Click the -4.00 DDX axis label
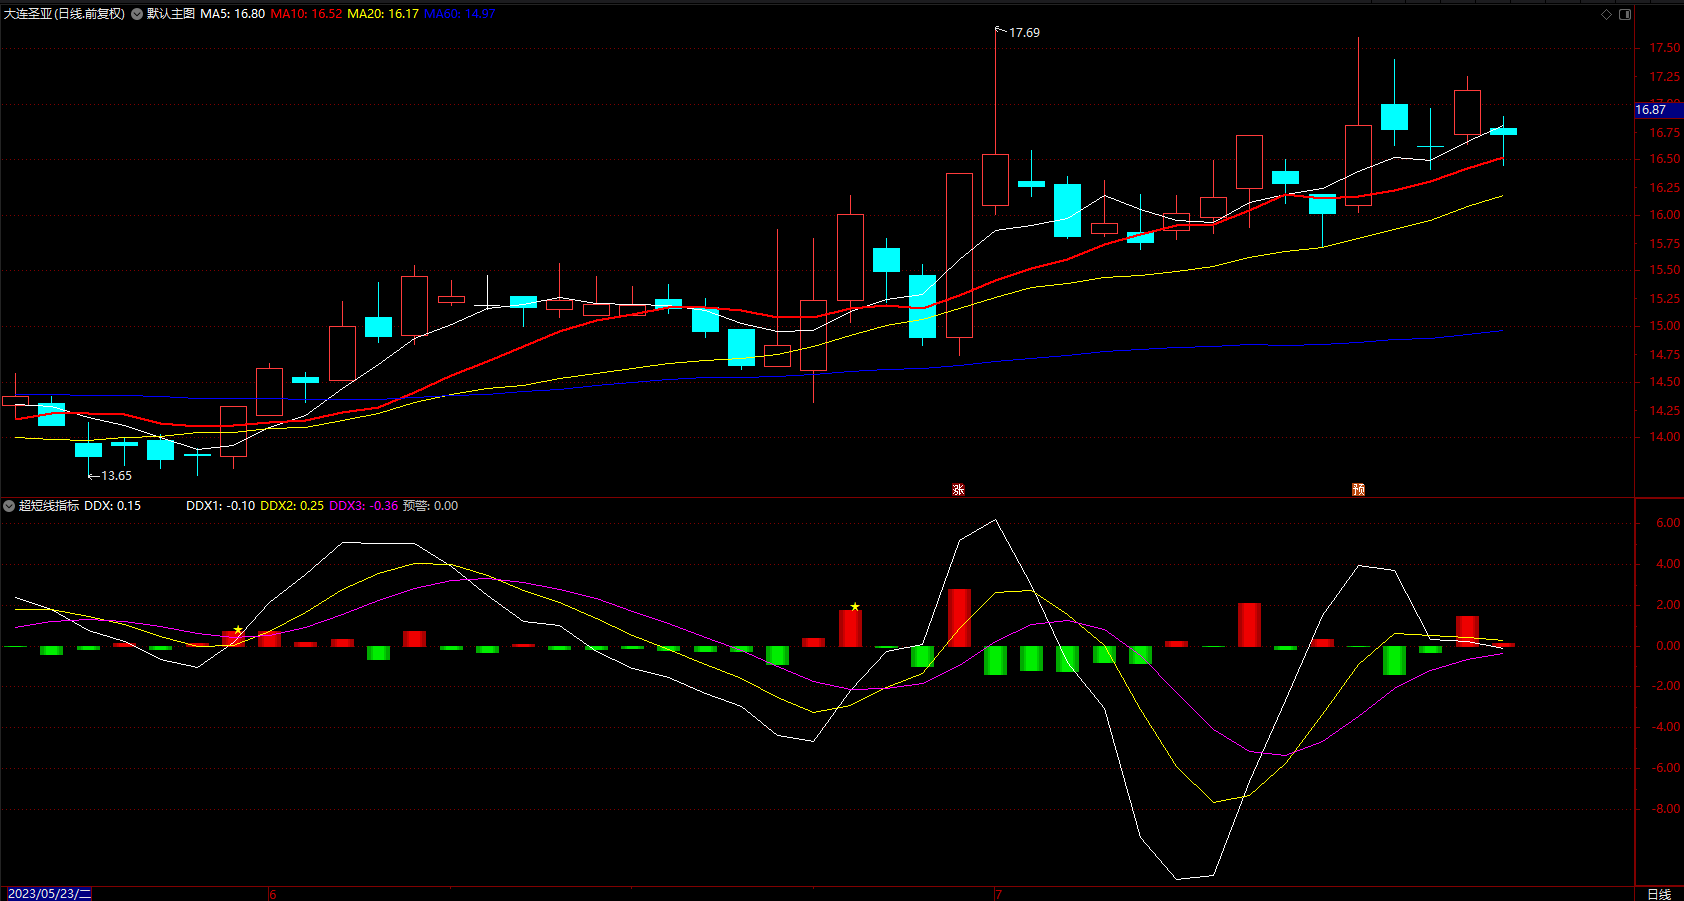Screen dimensions: 1684x901 [1666, 727]
